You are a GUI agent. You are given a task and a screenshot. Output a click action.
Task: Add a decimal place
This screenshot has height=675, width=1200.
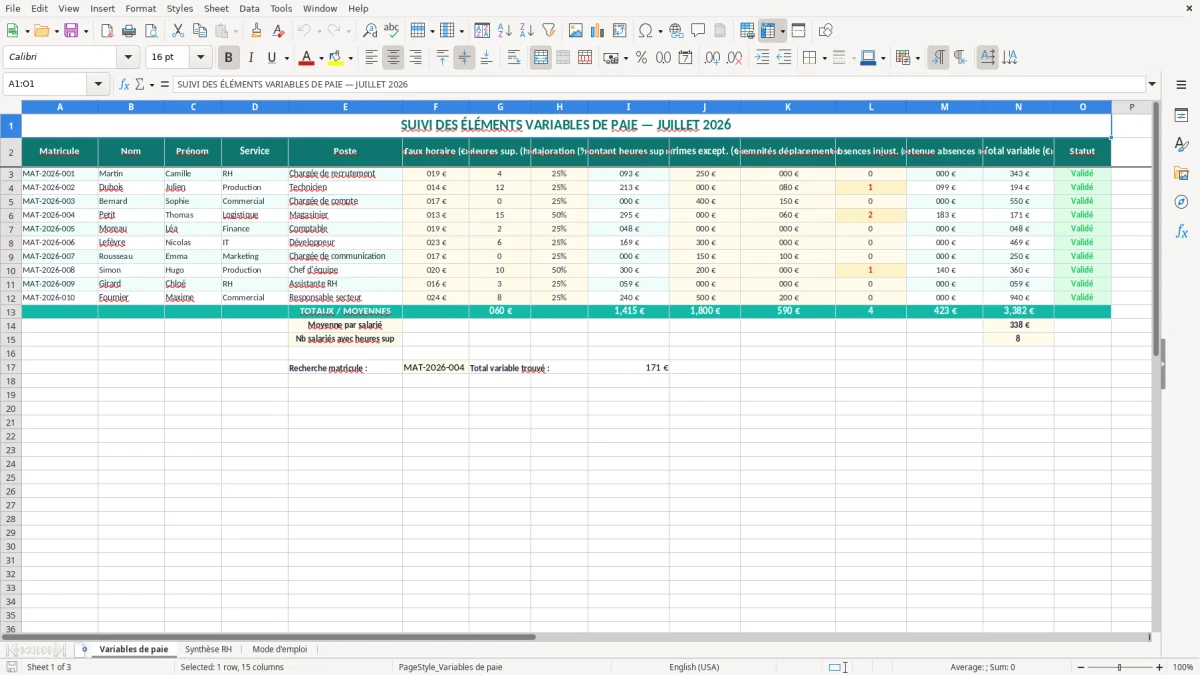[712, 58]
